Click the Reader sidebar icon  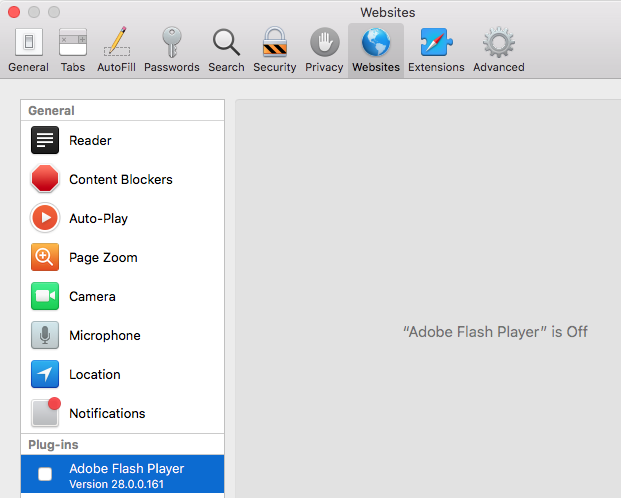(x=45, y=140)
